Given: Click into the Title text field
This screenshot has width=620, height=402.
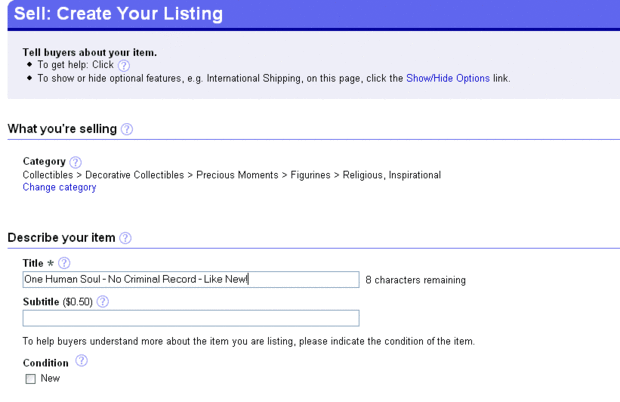Looking at the screenshot, I should (190, 280).
